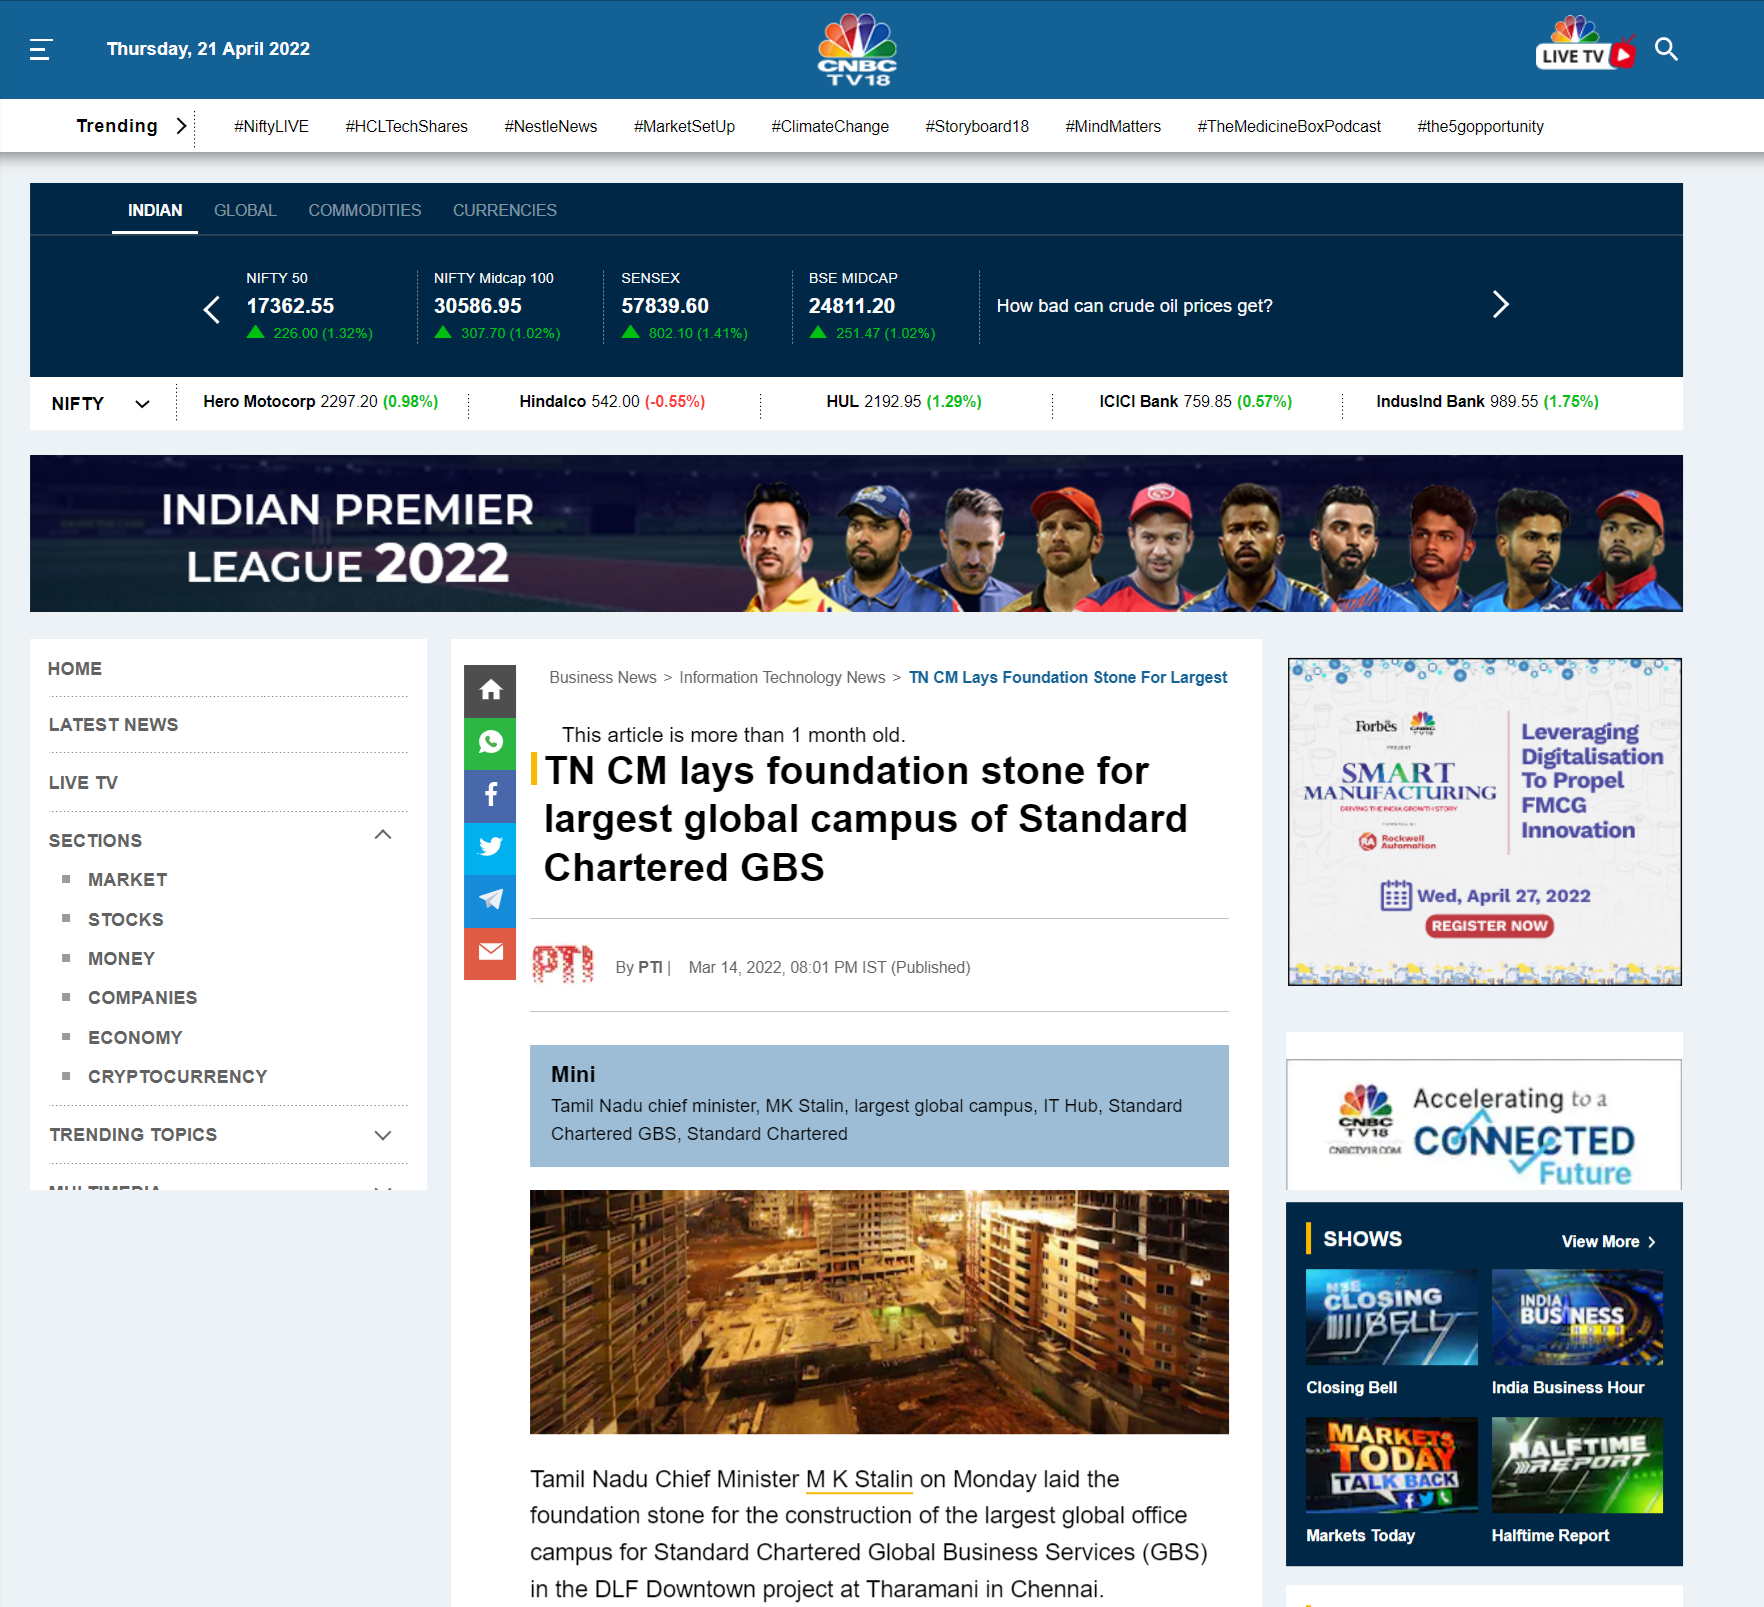Open the hamburger menu icon
The height and width of the screenshot is (1607, 1764).
(41, 49)
